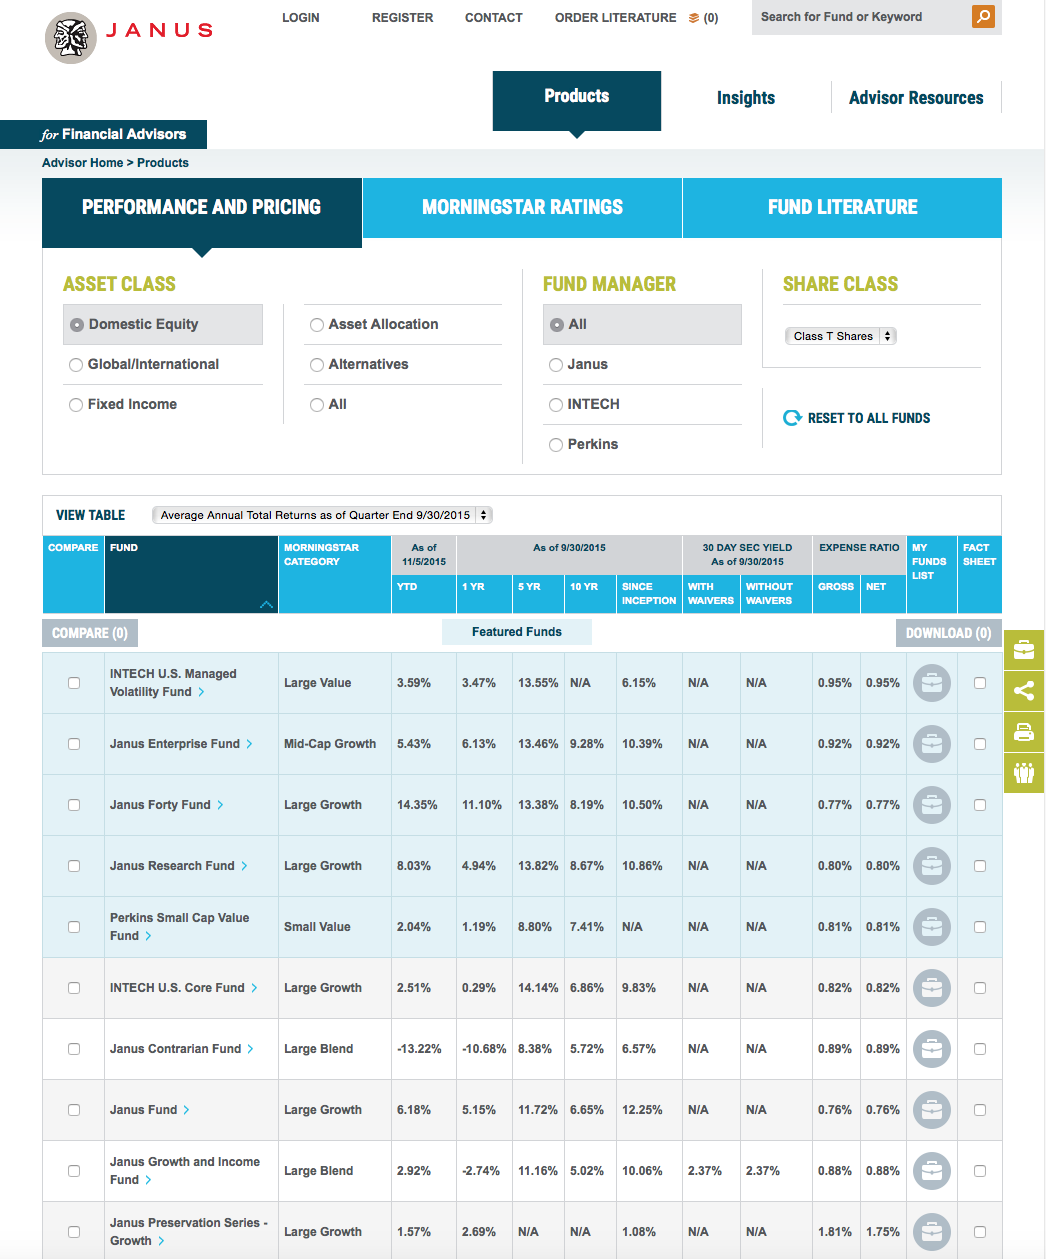Click the DOWNLOAD (0) button
The width and height of the screenshot is (1046, 1259).
[x=949, y=633]
